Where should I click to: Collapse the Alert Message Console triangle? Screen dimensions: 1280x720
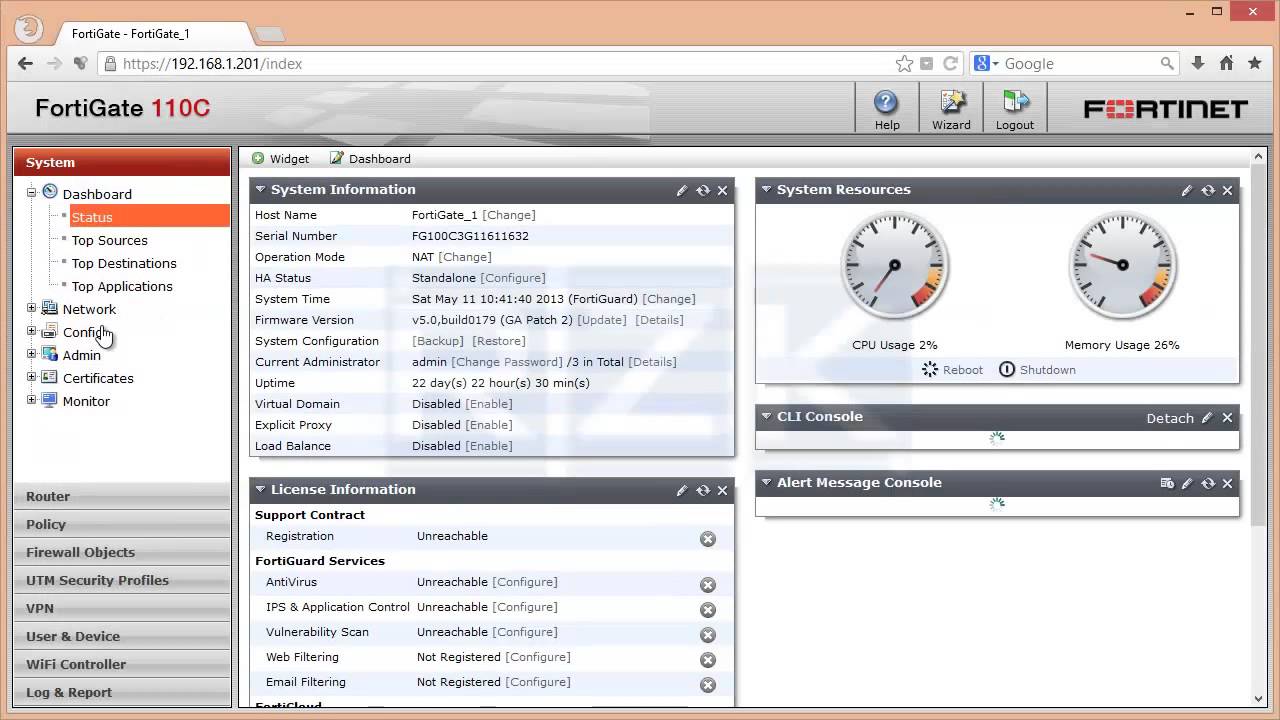pos(766,482)
